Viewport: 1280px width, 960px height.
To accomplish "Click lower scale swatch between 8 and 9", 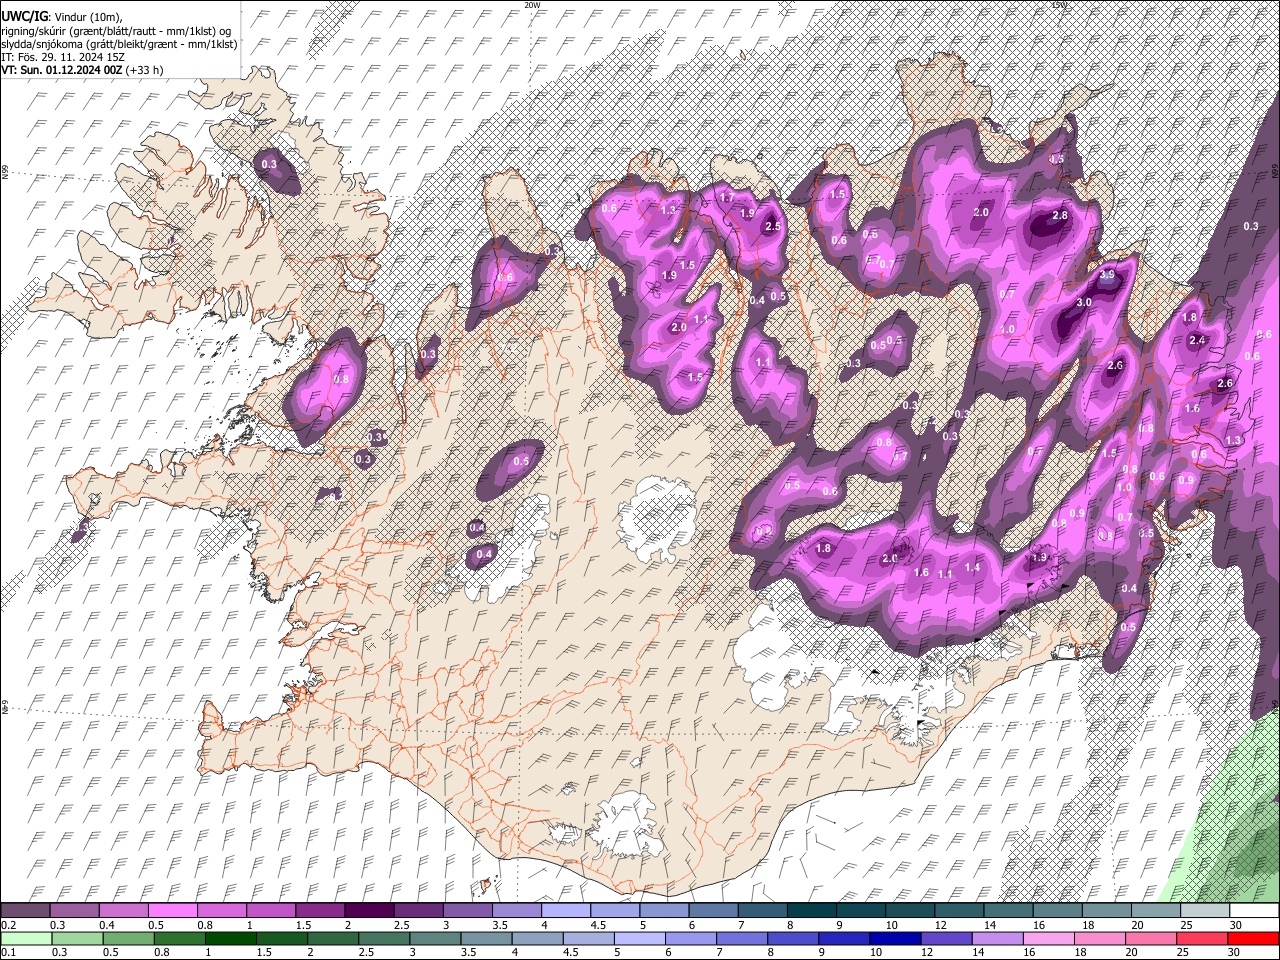I will (x=792, y=938).
